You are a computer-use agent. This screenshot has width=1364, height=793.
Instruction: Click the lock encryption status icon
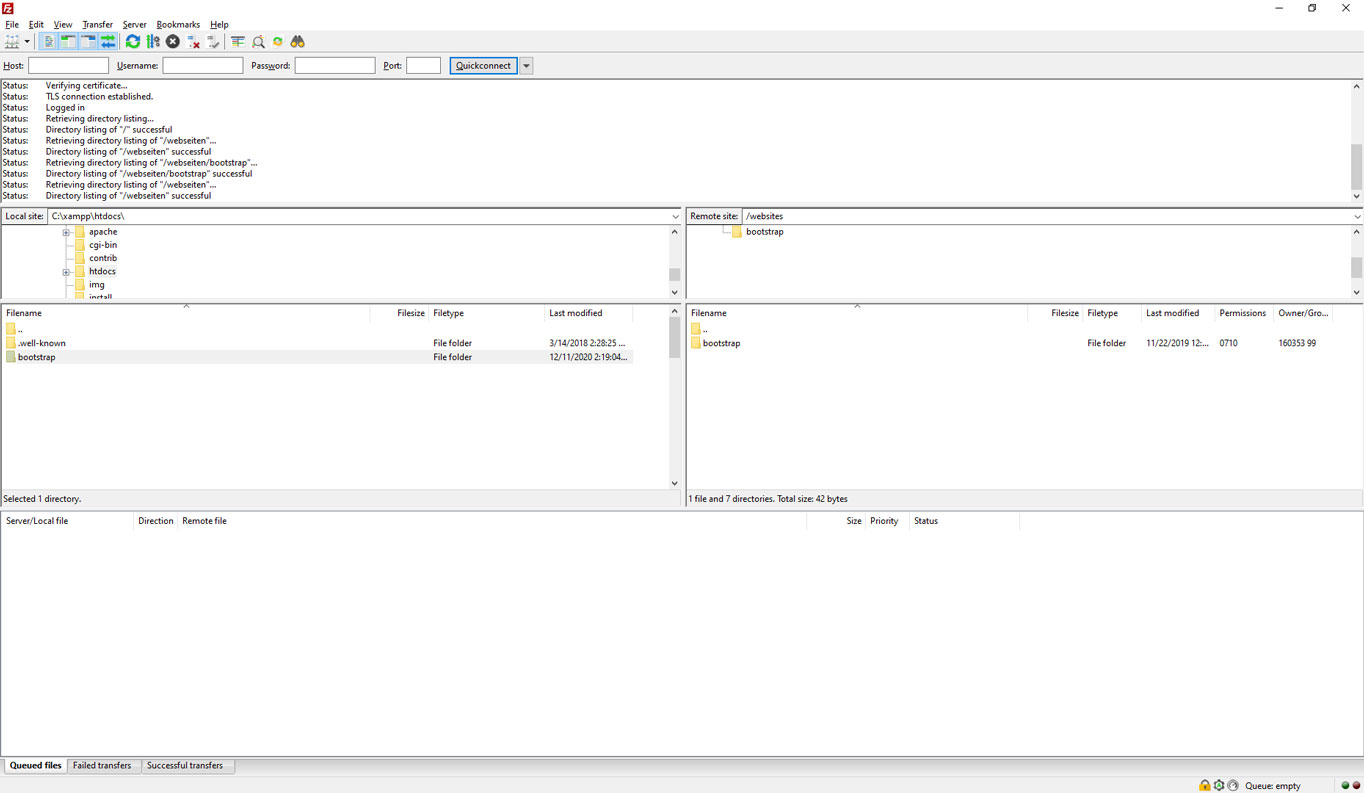[1205, 786]
